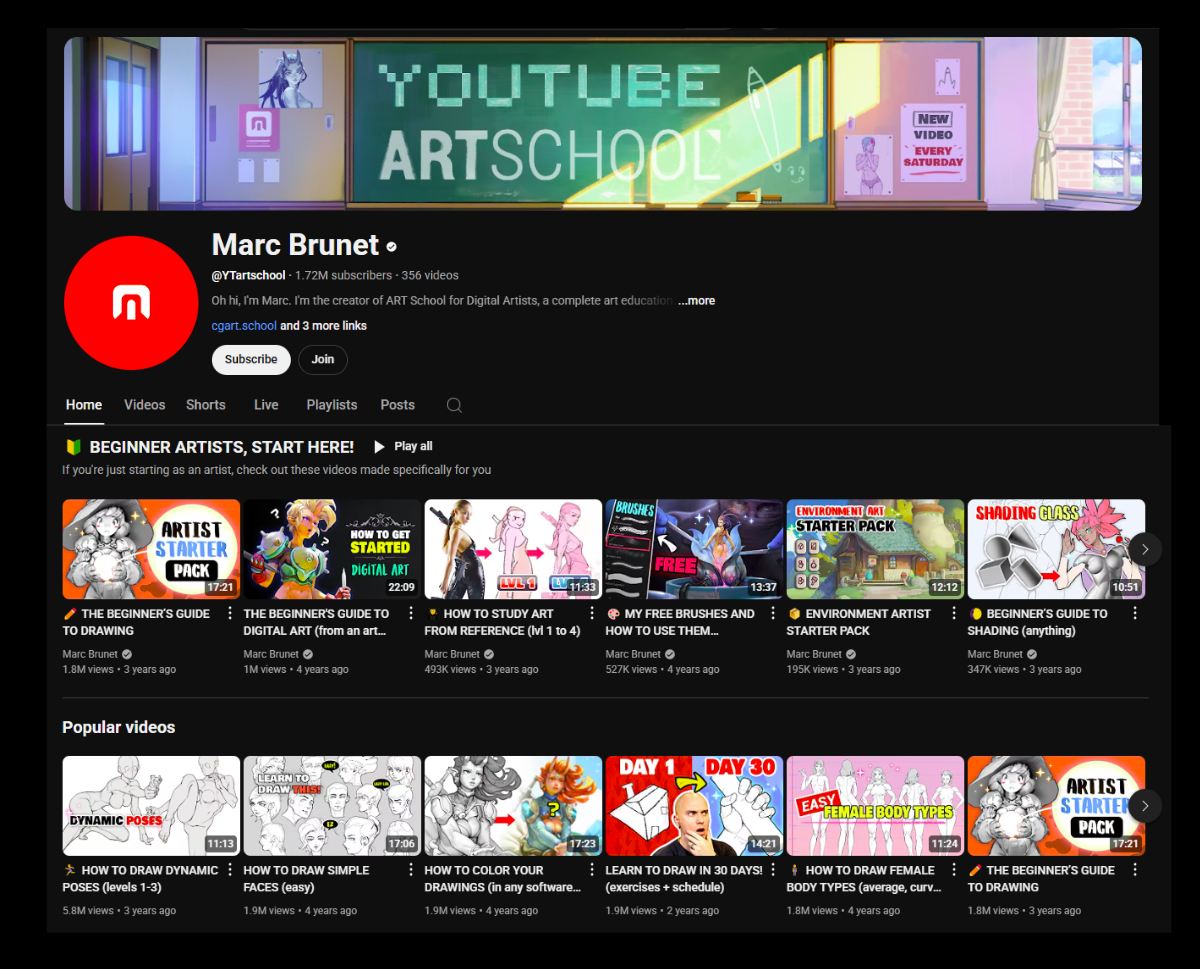
Task: Open options menu for MY FREE BRUSHES video
Action: 773,614
